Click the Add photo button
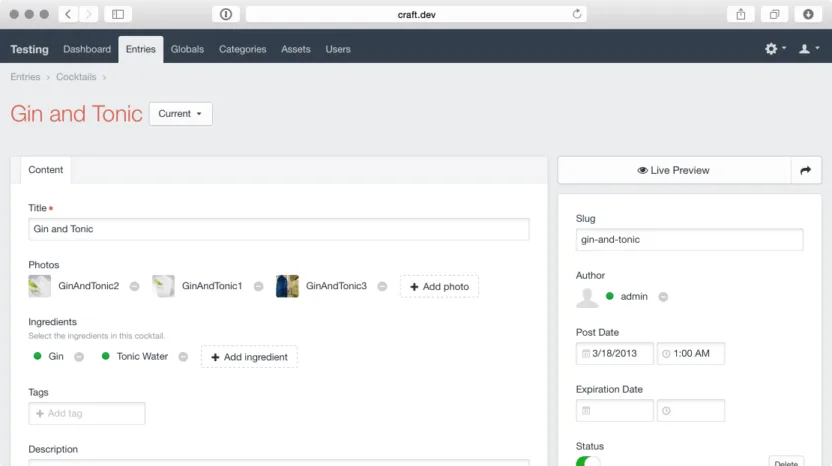This screenshot has width=832, height=466. (439, 287)
